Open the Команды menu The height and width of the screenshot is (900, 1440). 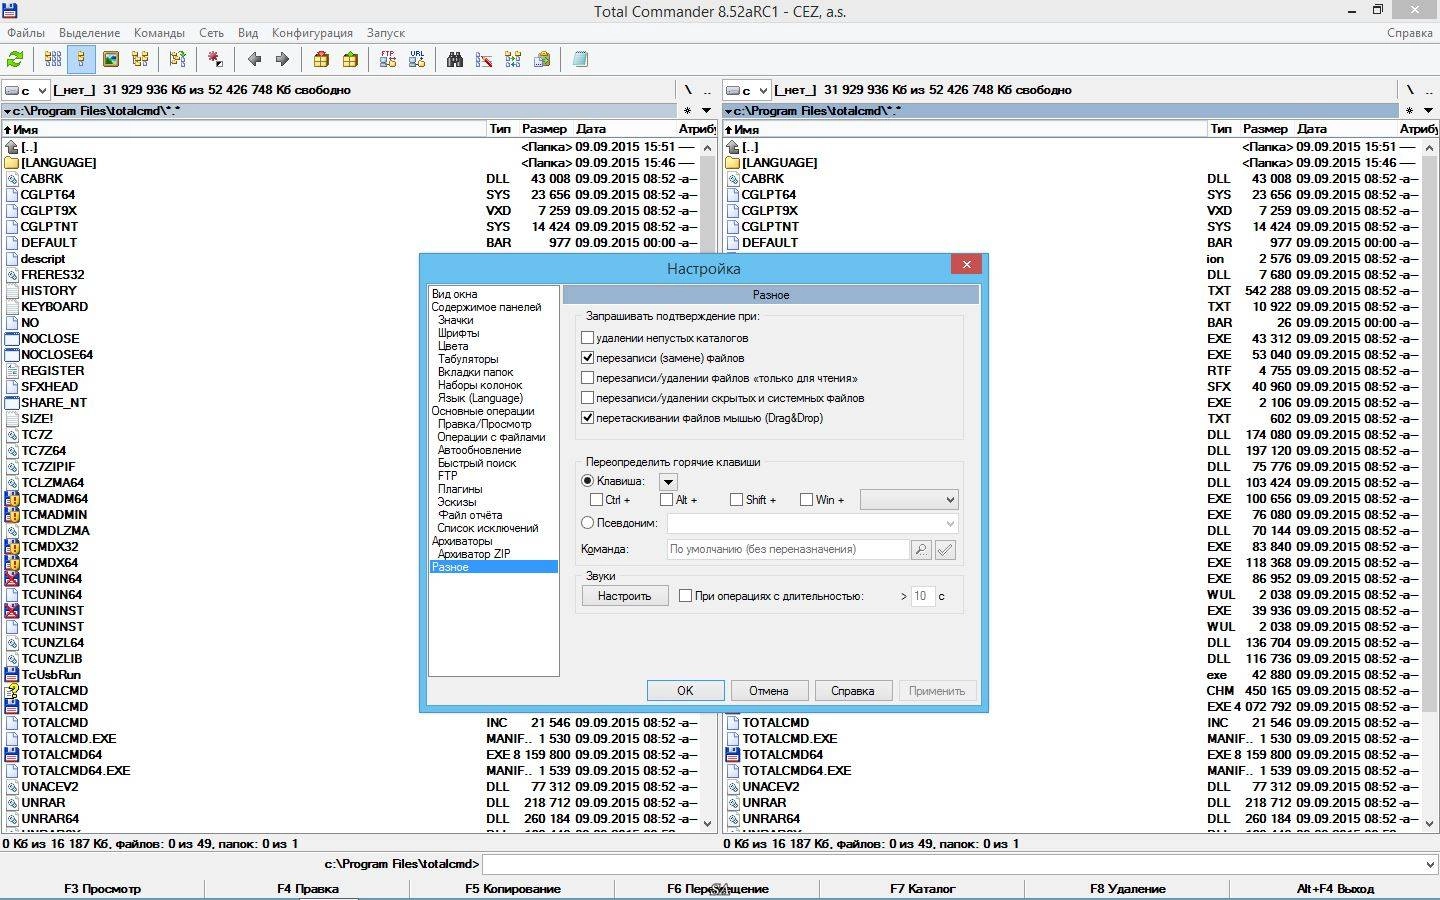tap(158, 33)
